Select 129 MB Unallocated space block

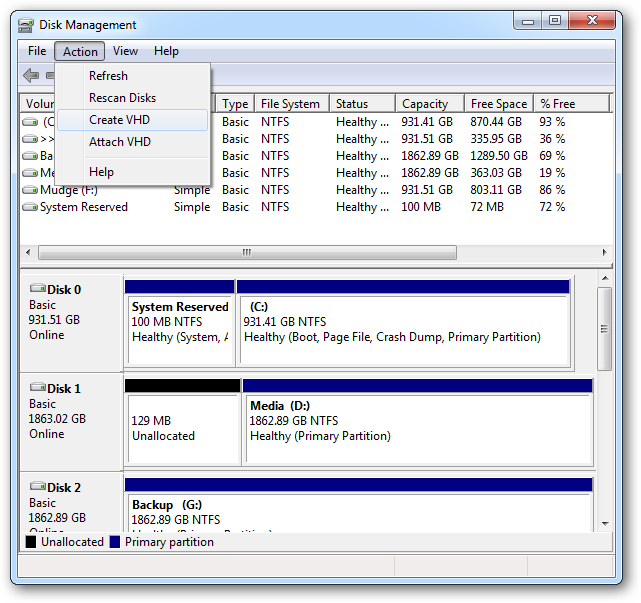pyautogui.click(x=183, y=423)
